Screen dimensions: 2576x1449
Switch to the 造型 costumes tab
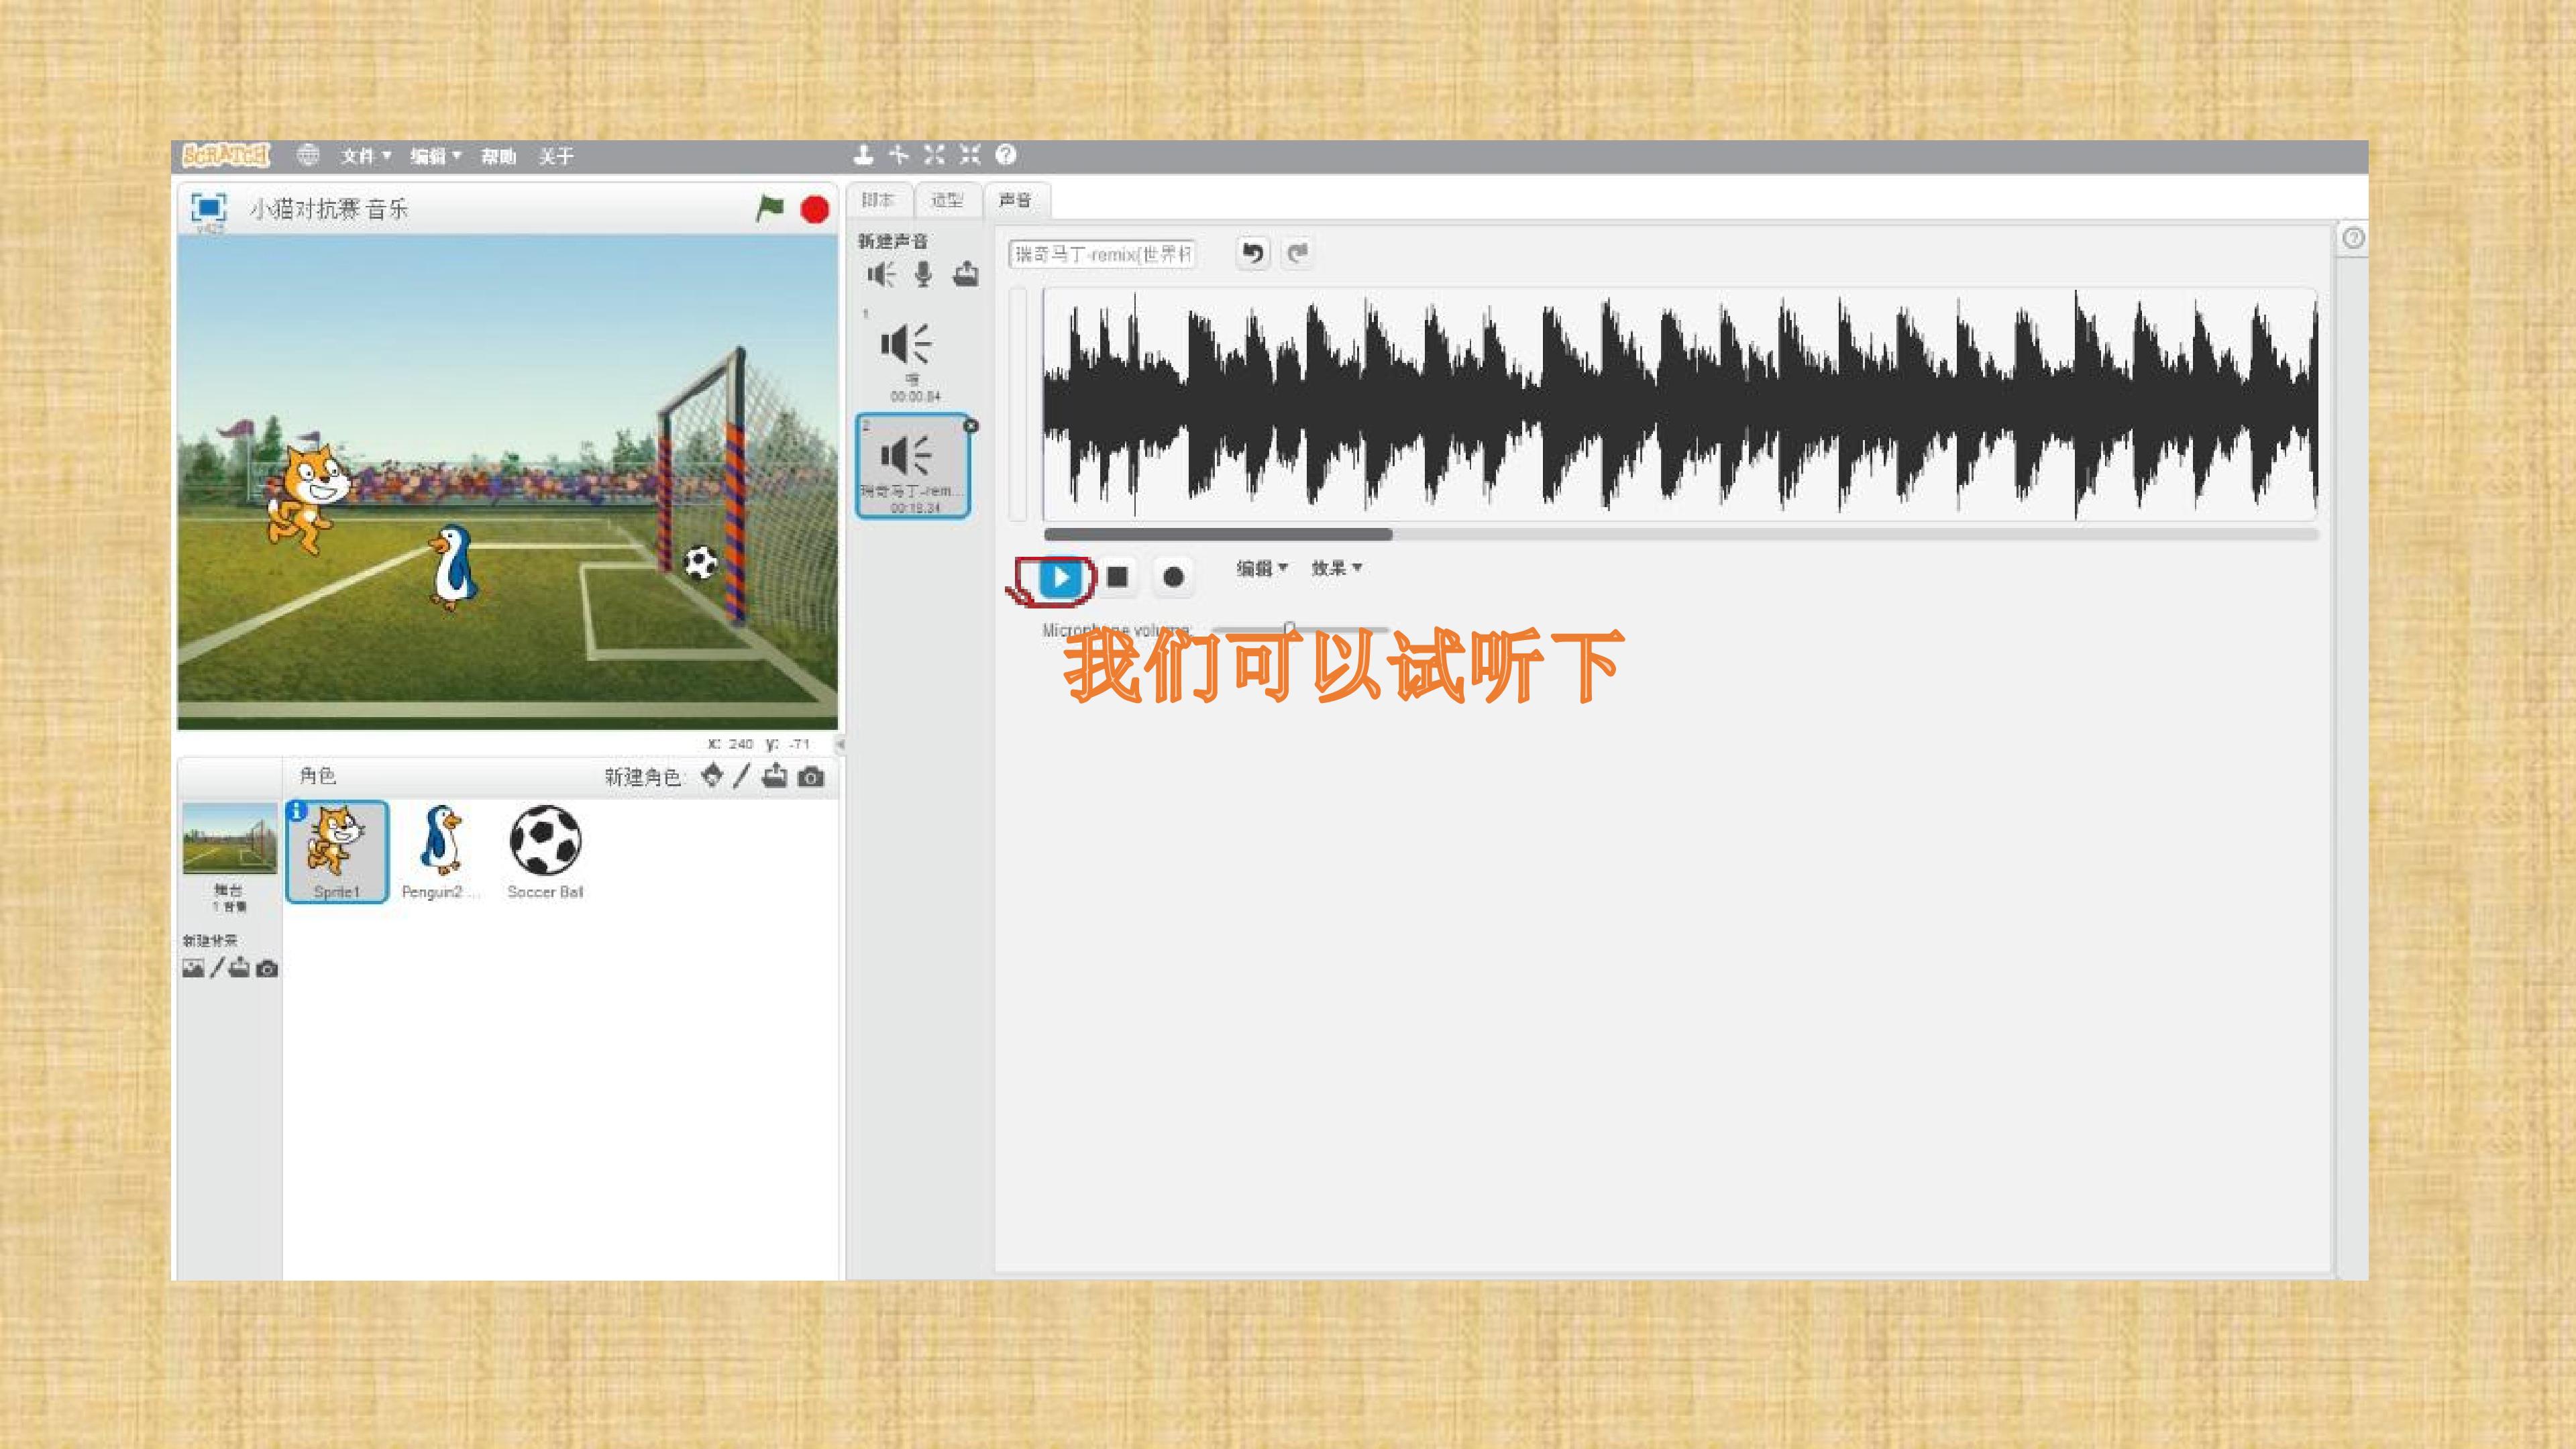[x=947, y=200]
